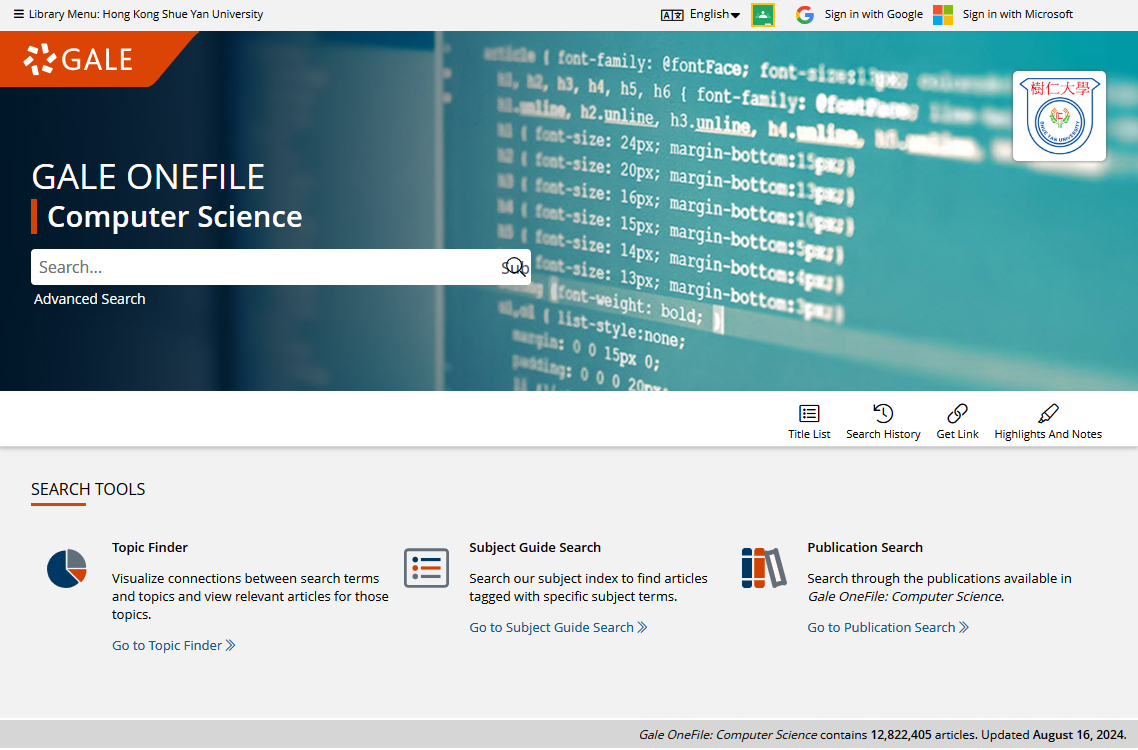Click the Gale logo

point(78,59)
